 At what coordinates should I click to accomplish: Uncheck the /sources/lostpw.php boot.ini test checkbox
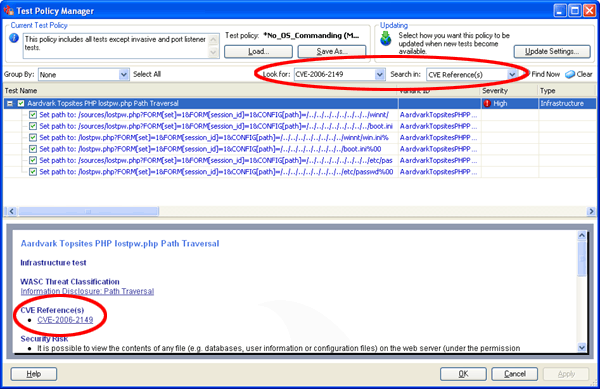pyautogui.click(x=33, y=126)
